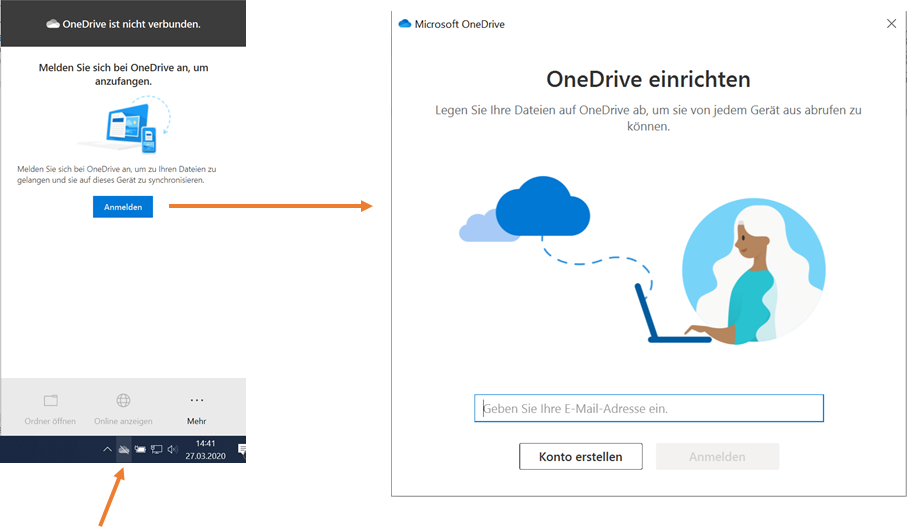
Task: Click the greyed Anmelden button in setup dialog
Action: 717,456
